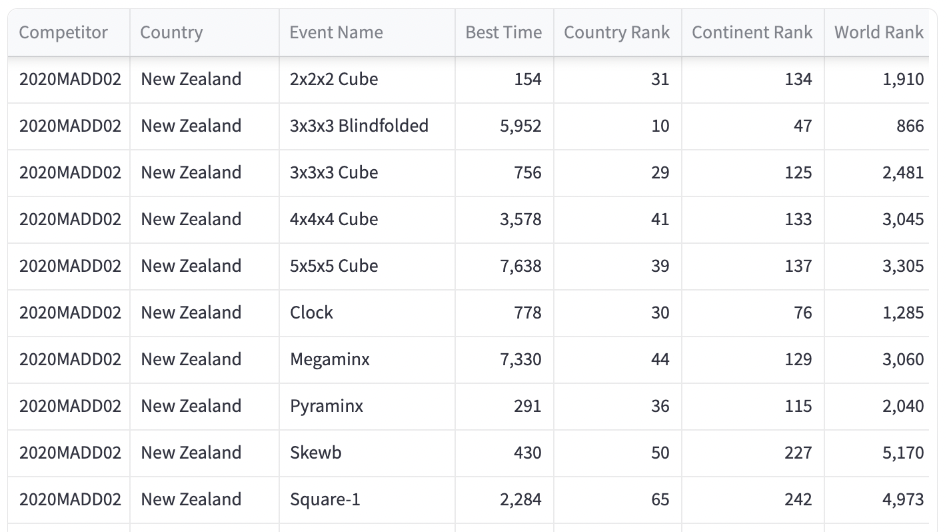Sort by Country Rank header
946x532 pixels.
(x=616, y=32)
